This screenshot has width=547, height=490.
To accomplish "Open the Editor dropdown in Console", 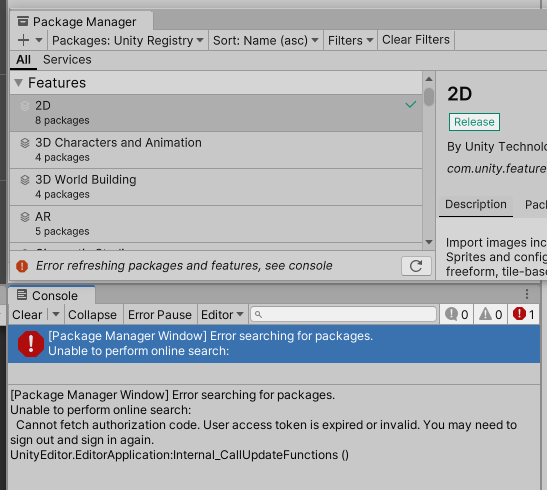I will click(222, 315).
